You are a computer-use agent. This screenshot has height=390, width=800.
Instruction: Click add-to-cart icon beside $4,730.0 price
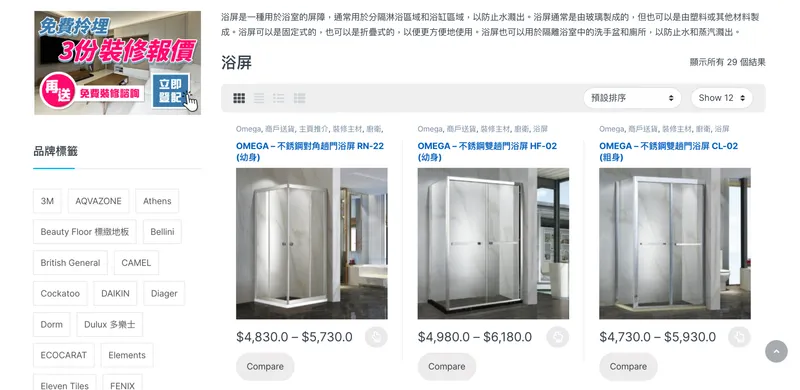click(x=739, y=337)
